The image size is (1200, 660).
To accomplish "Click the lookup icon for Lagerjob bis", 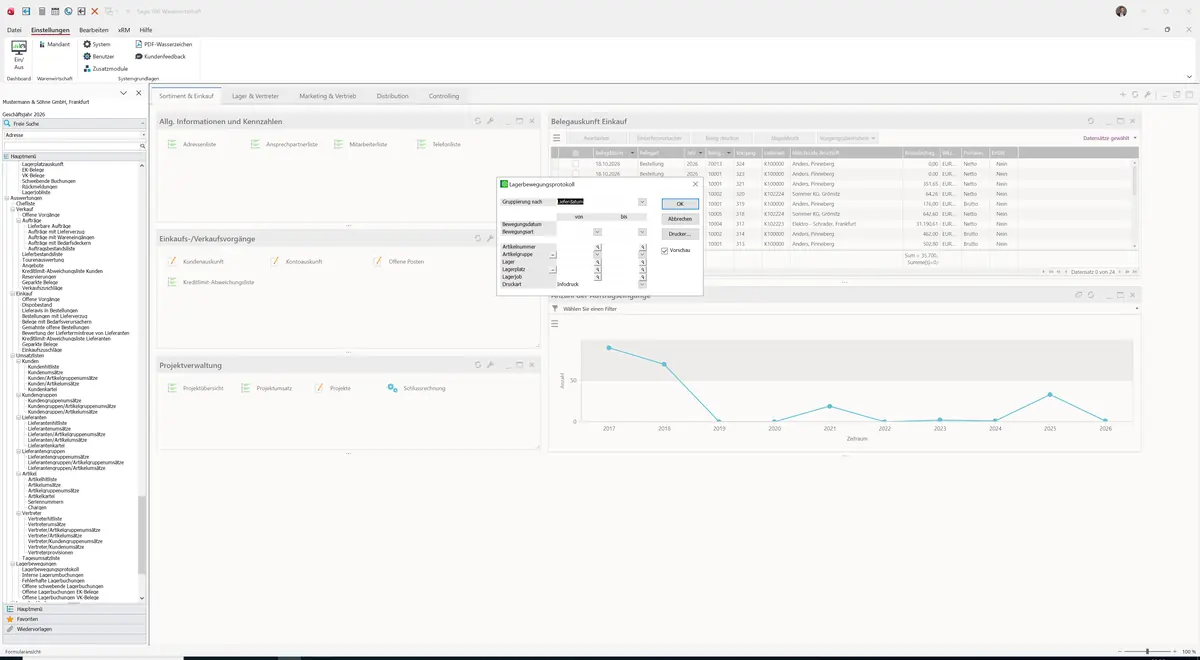I will point(642,277).
